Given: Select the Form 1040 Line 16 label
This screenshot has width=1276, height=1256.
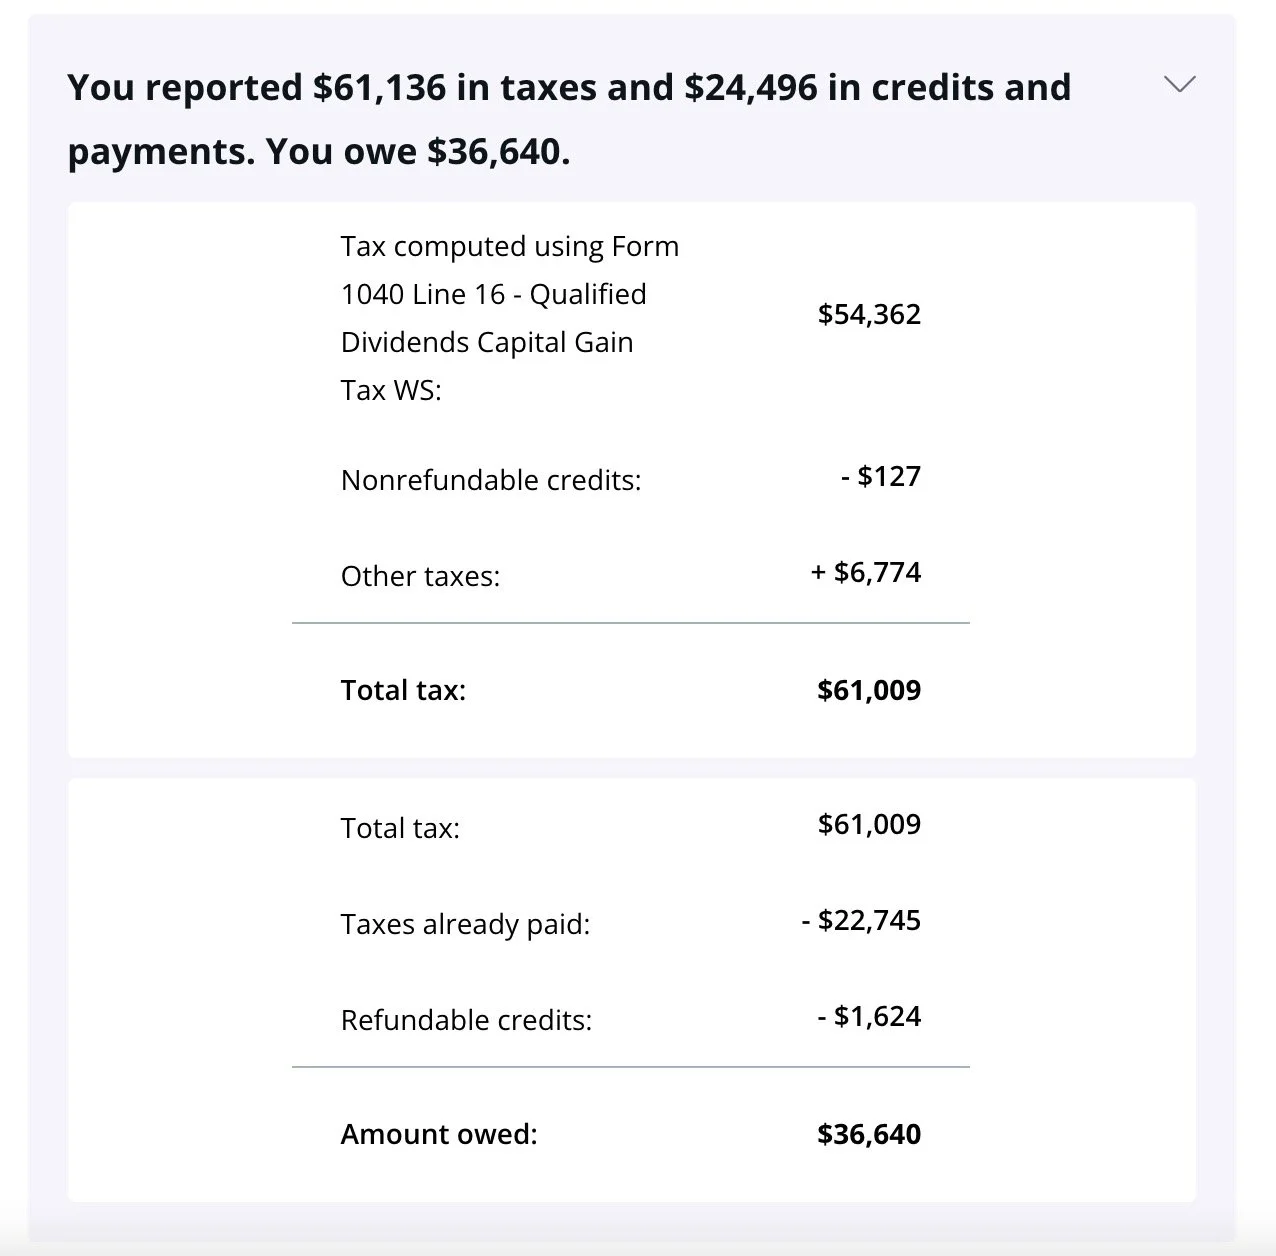Looking at the screenshot, I should [x=510, y=318].
